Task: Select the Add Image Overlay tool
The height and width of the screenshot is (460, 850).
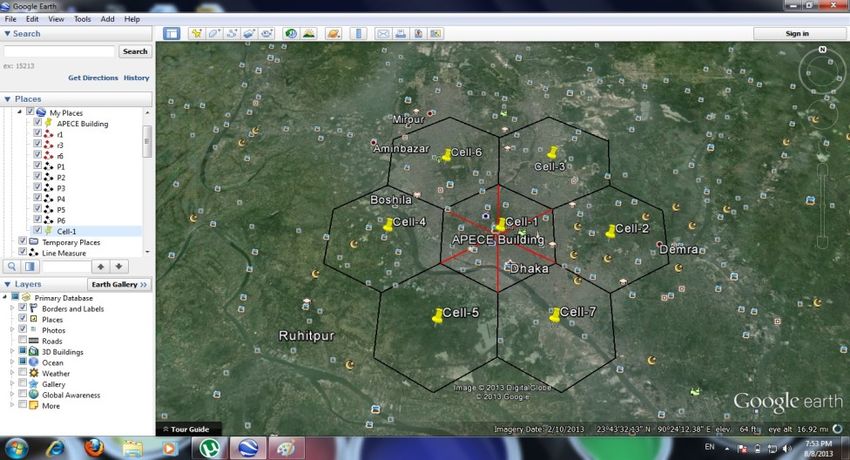Action: 249,34
